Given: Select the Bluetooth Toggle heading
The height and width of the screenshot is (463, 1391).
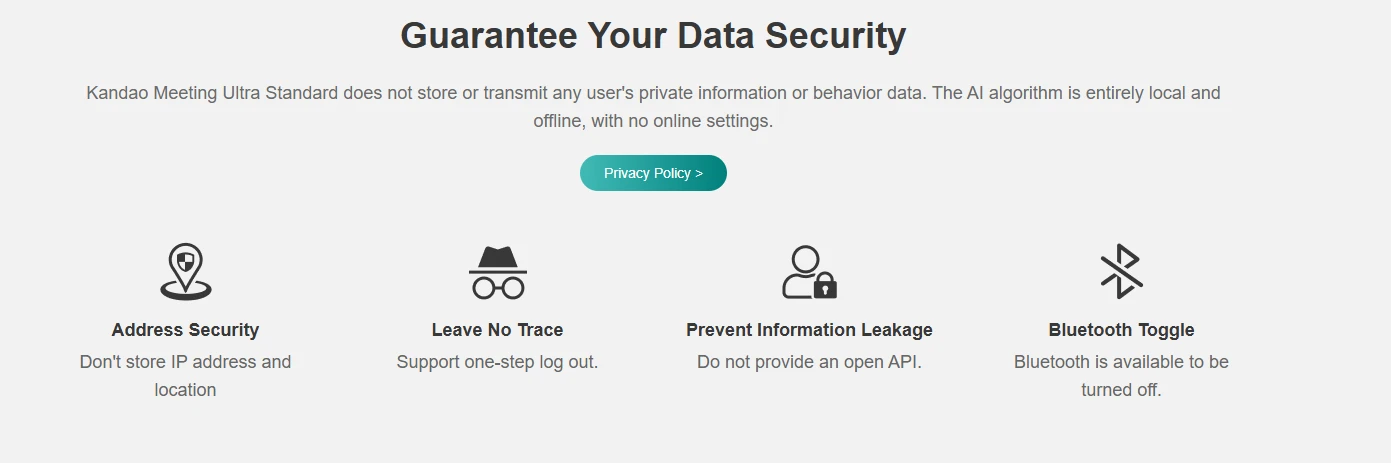Looking at the screenshot, I should pyautogui.click(x=1121, y=330).
